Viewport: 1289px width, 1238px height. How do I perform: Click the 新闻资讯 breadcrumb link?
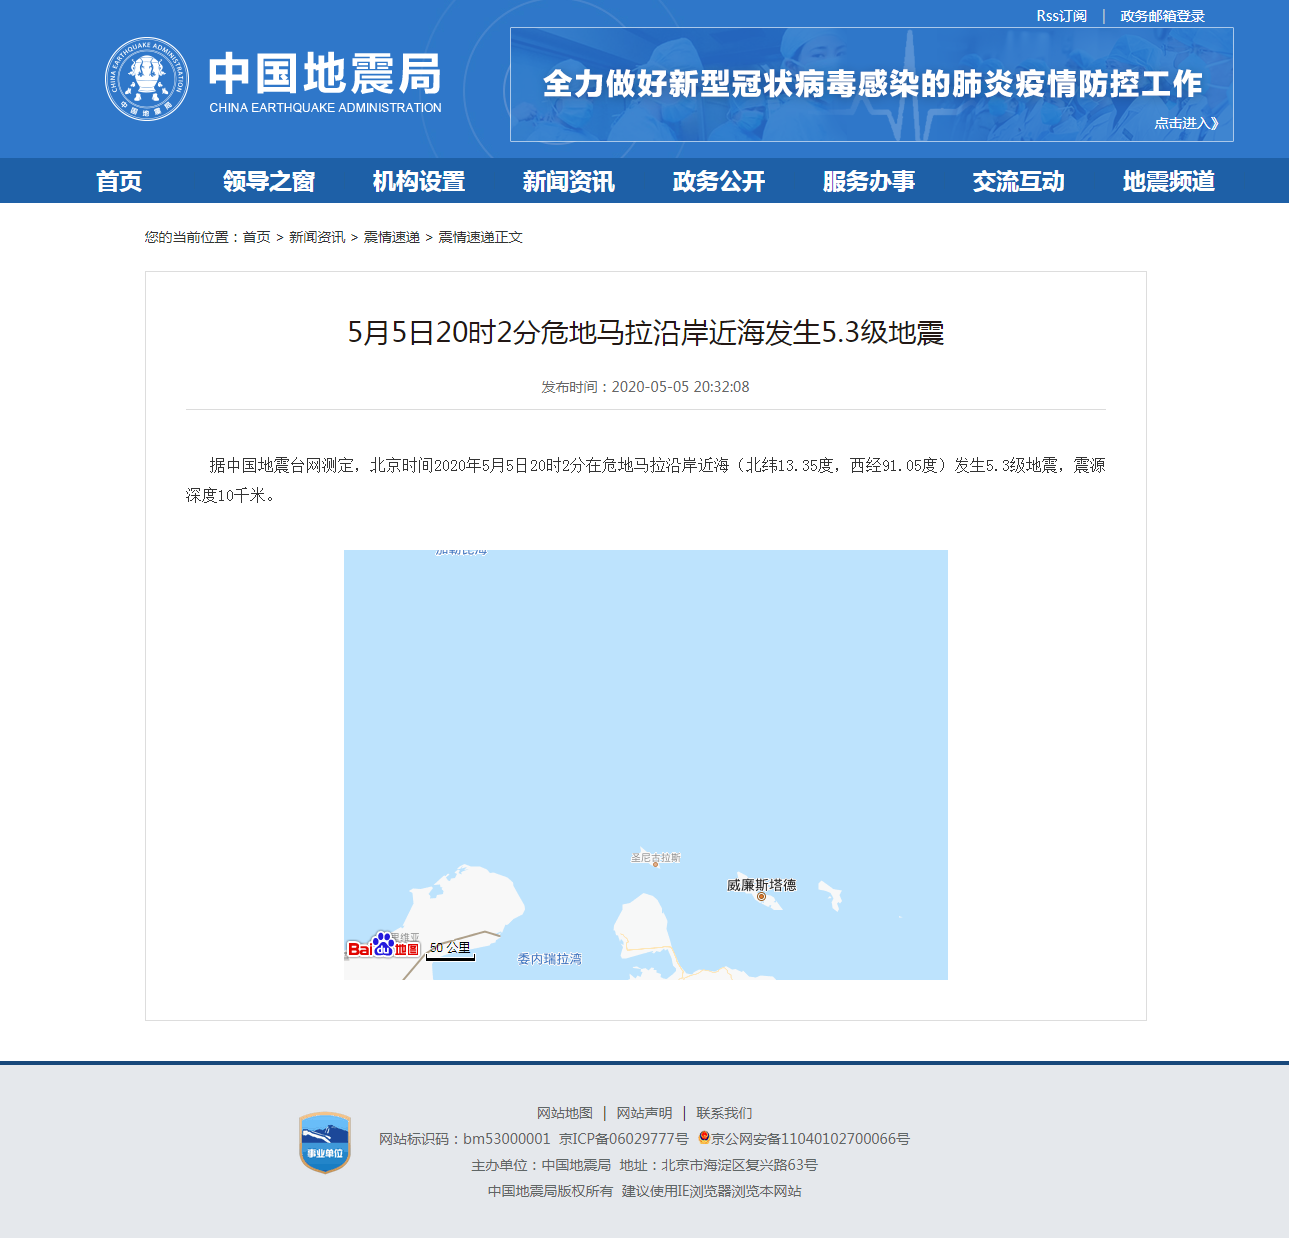click(317, 237)
